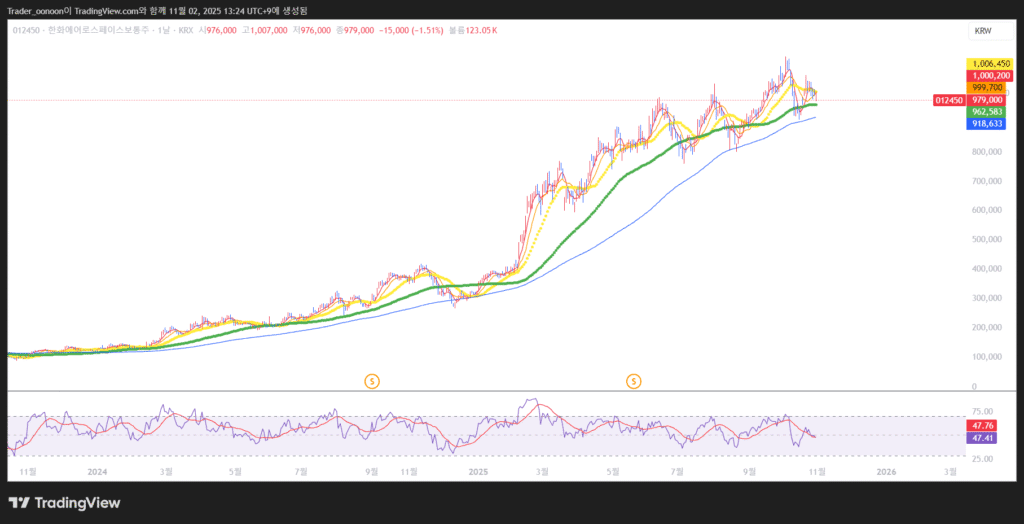Click the 2024 label on time axis
Image resolution: width=1024 pixels, height=524 pixels.
[97, 470]
